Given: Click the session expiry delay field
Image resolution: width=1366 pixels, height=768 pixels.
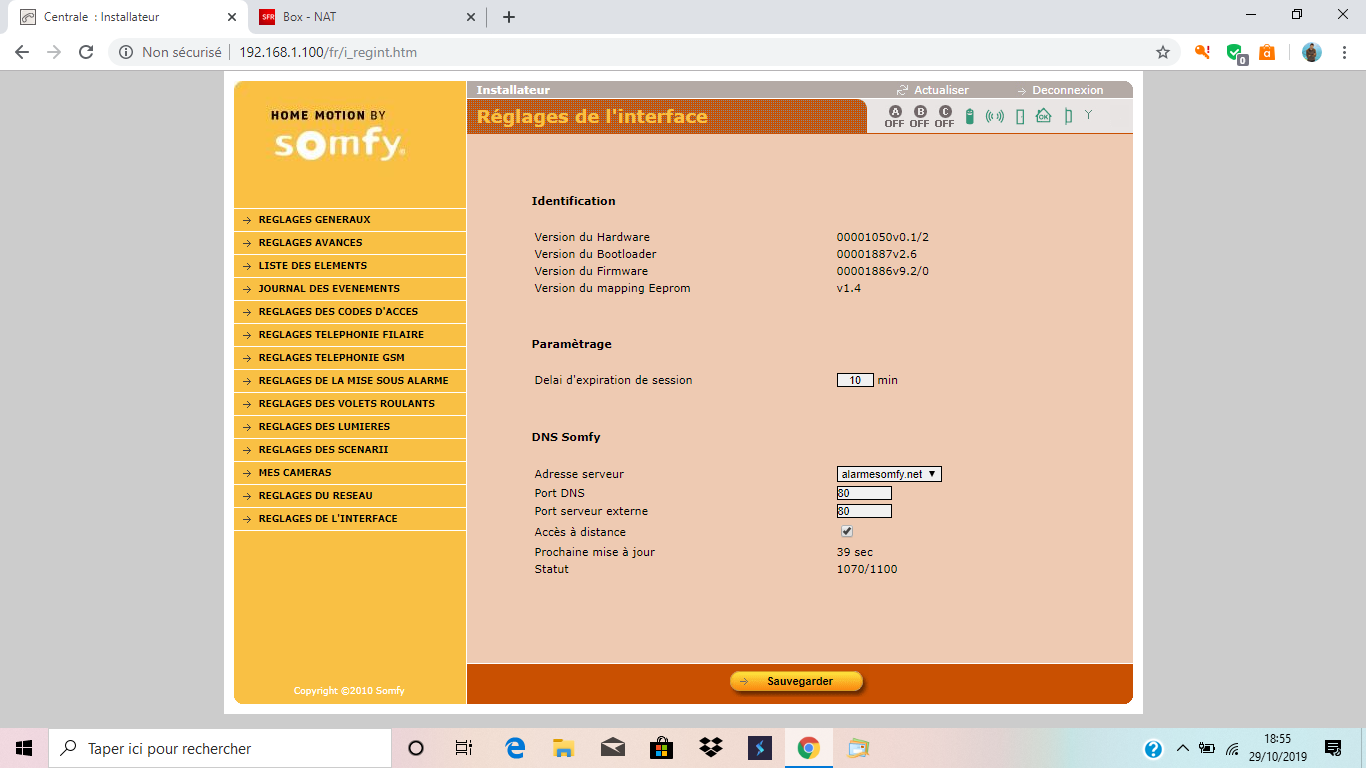Looking at the screenshot, I should [855, 380].
